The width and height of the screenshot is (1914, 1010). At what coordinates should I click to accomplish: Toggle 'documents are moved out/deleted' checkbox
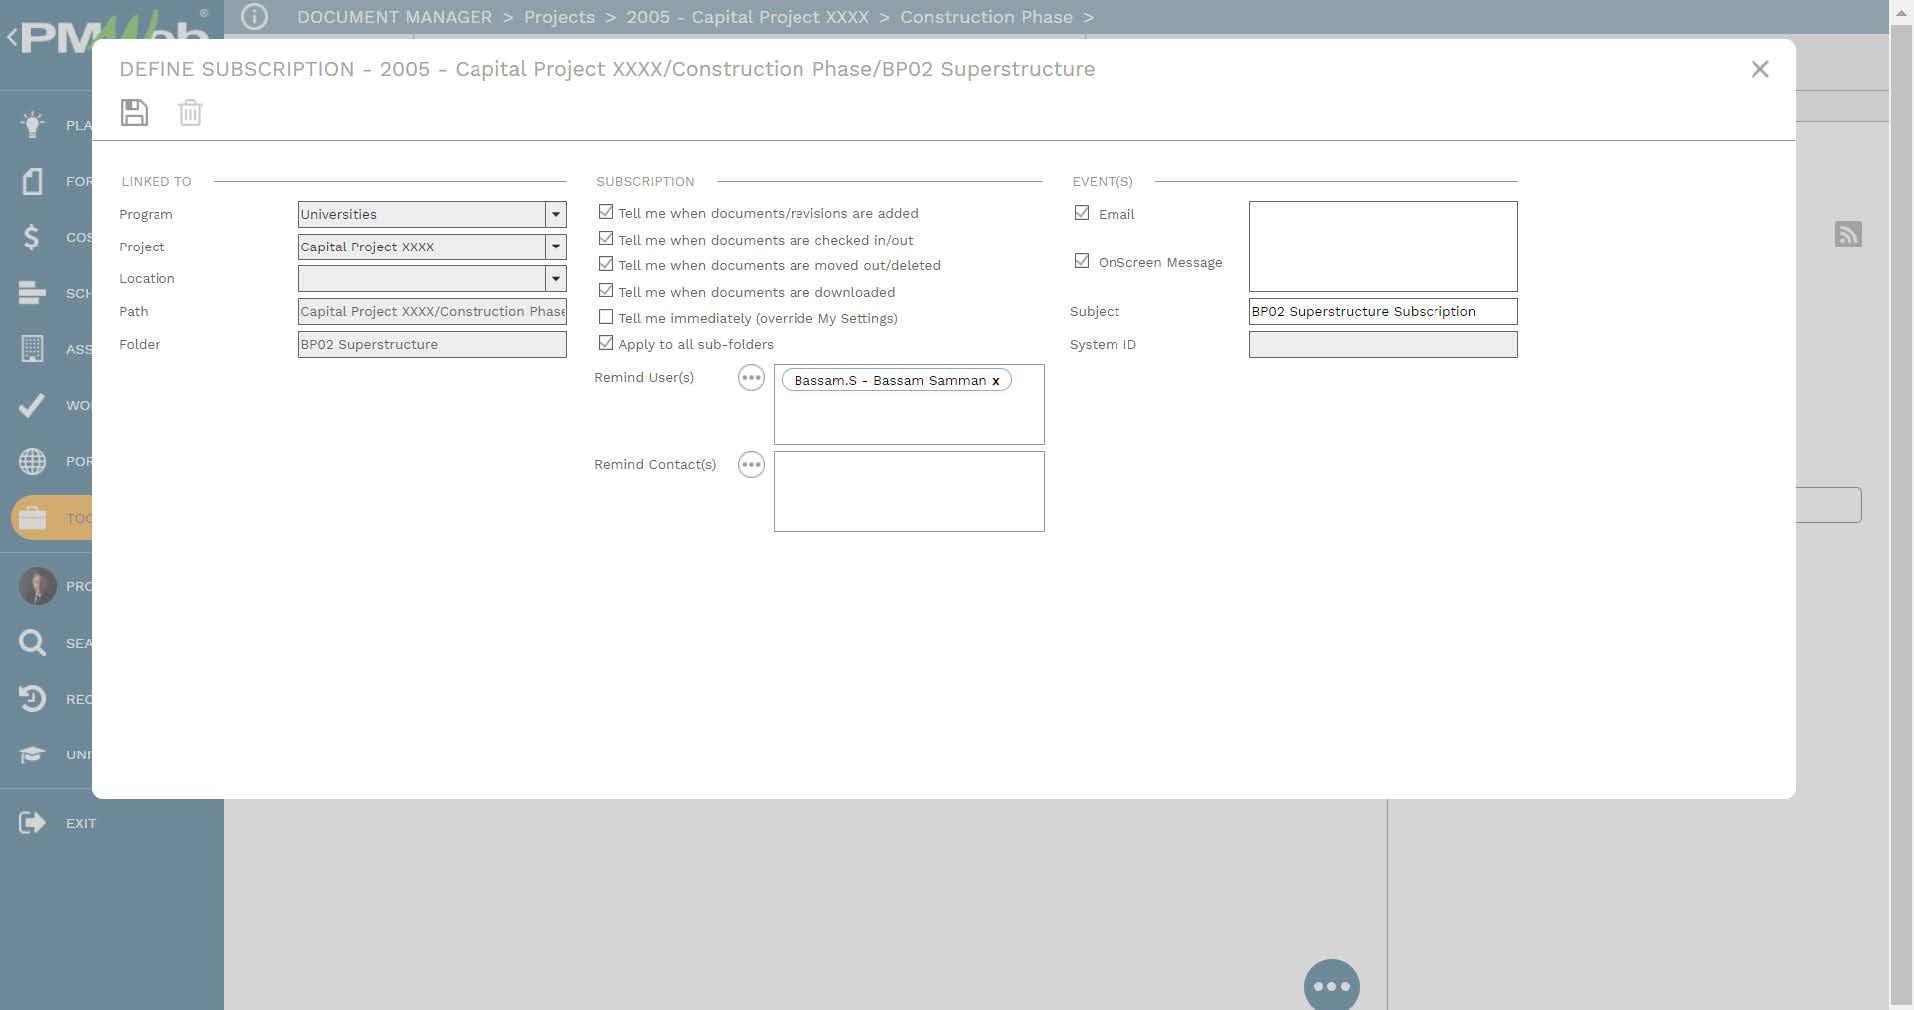click(606, 264)
